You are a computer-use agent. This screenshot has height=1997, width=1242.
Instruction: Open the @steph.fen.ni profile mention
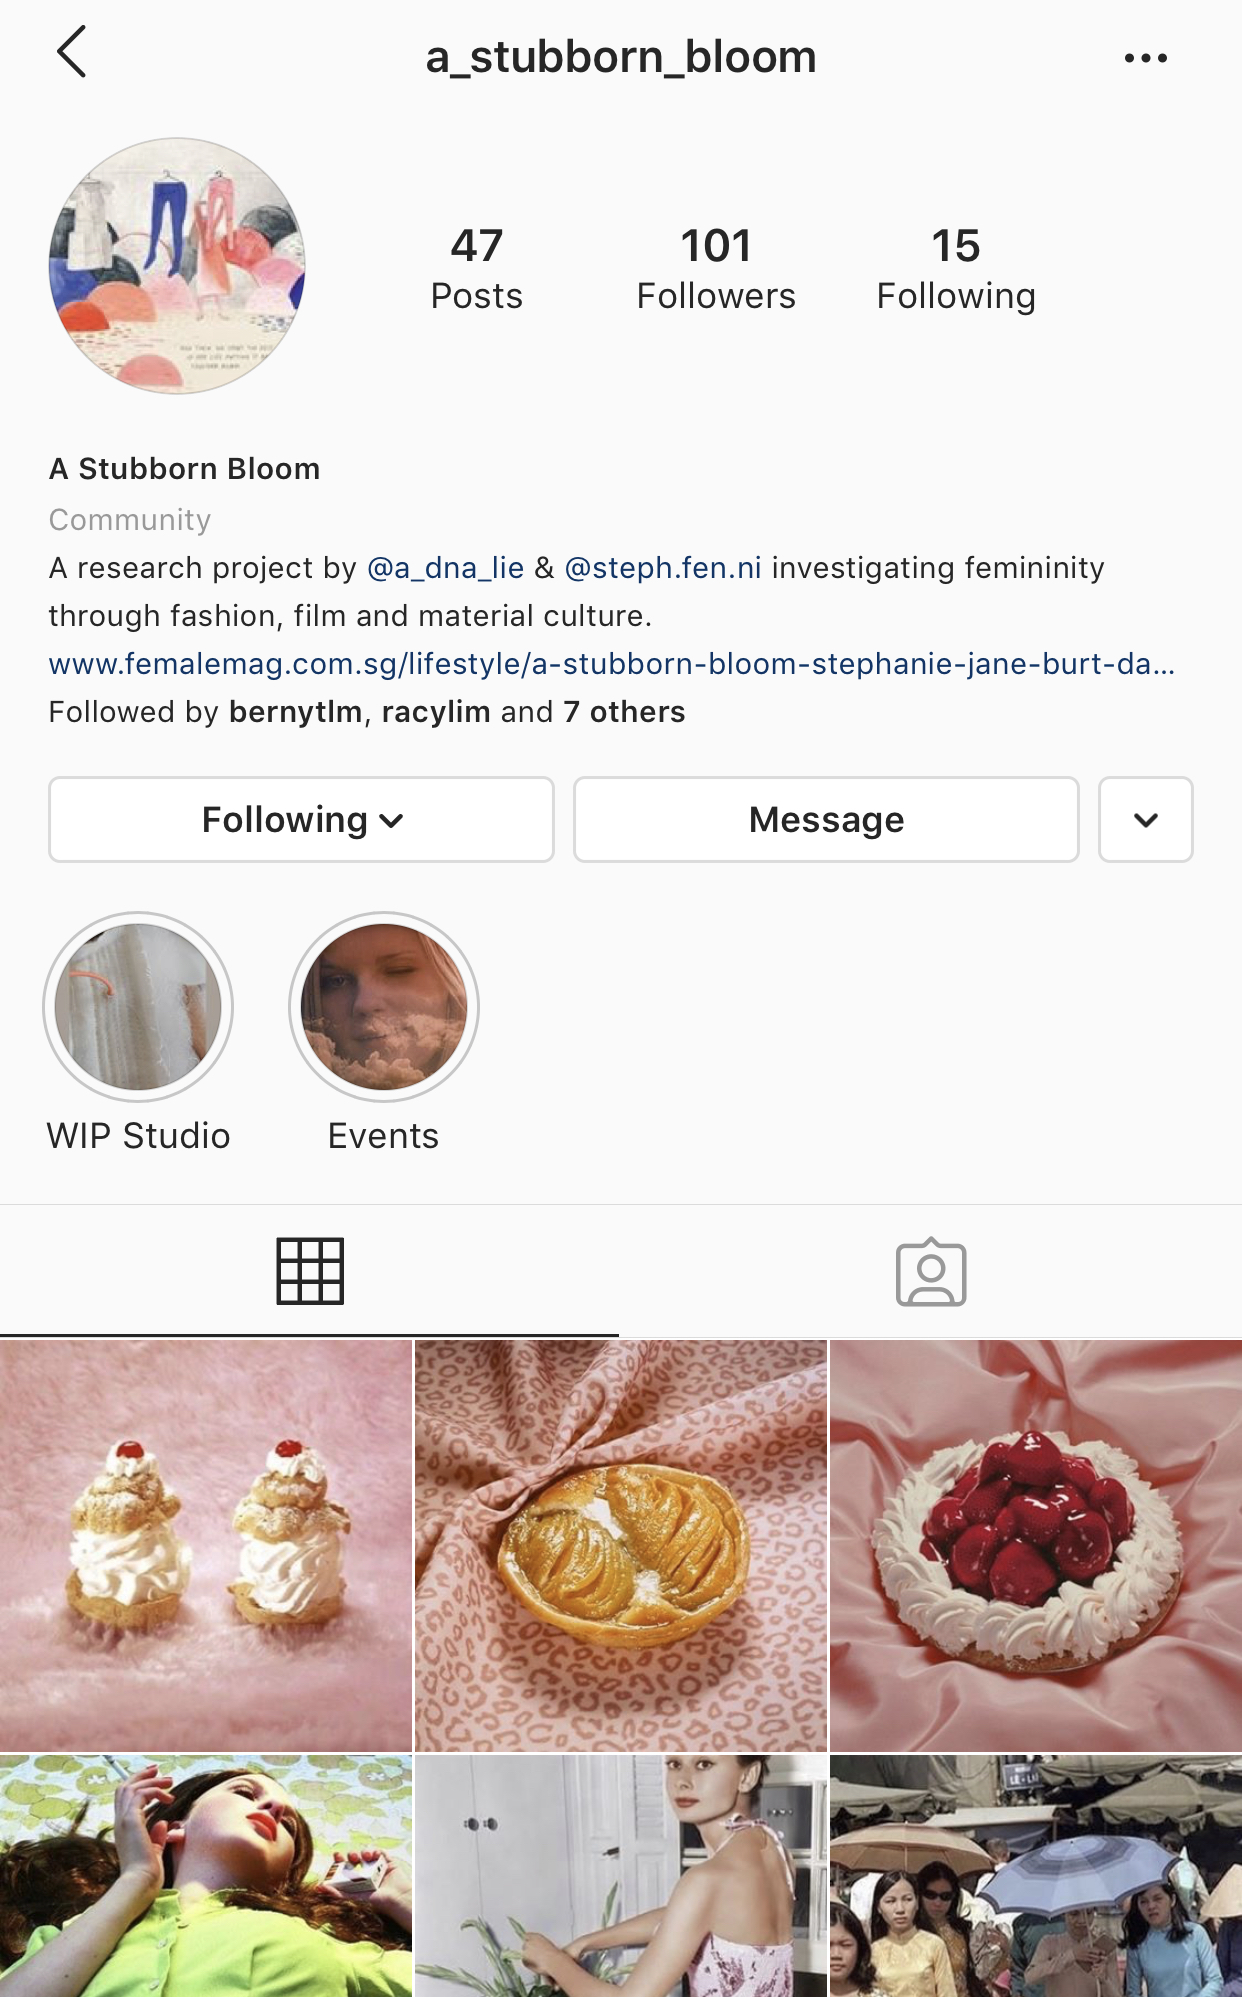(663, 568)
